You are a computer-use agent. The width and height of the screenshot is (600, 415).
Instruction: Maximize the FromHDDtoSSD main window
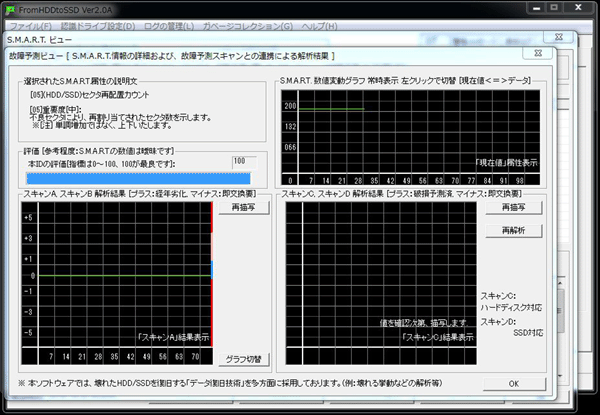point(554,8)
